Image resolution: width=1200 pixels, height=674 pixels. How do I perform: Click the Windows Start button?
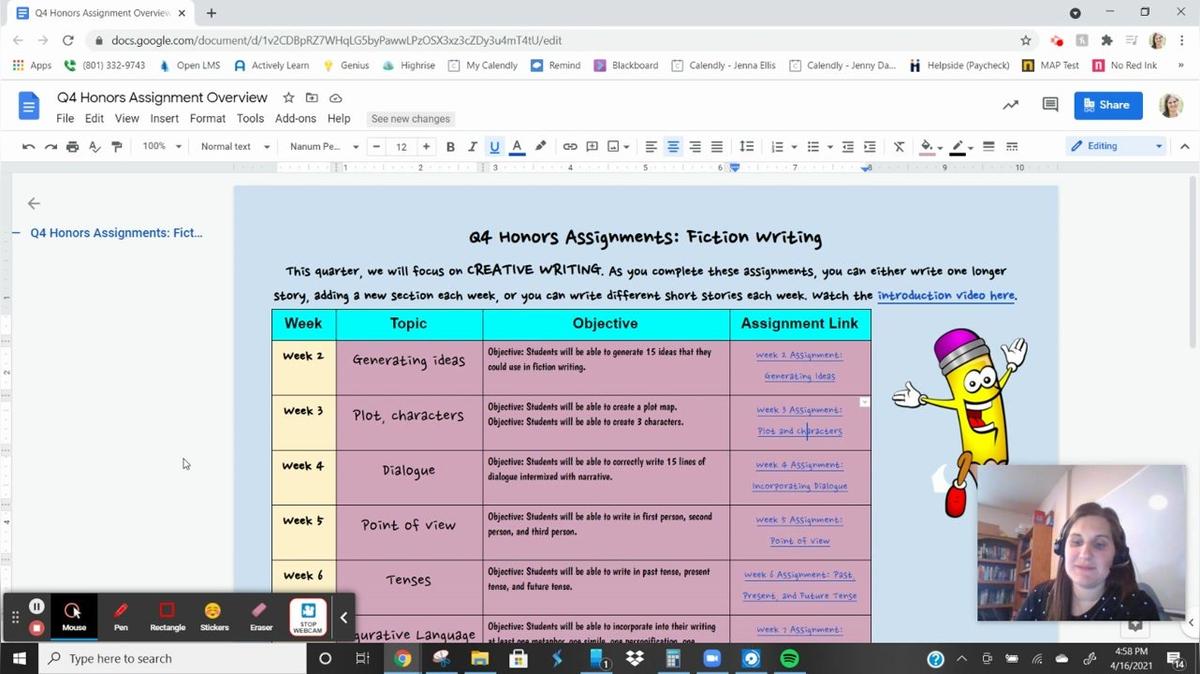(19, 659)
